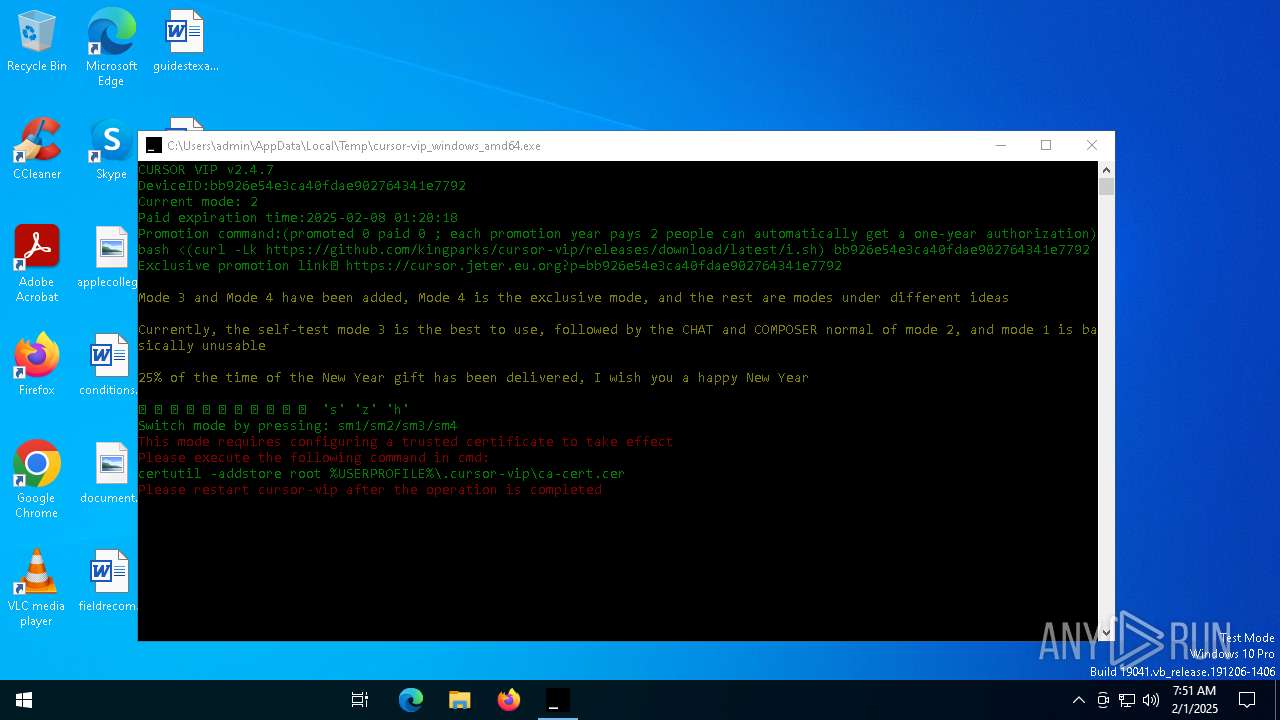Click the 'CURSOR VIP v2.4.7' console line
The height and width of the screenshot is (720, 1280).
tap(206, 170)
